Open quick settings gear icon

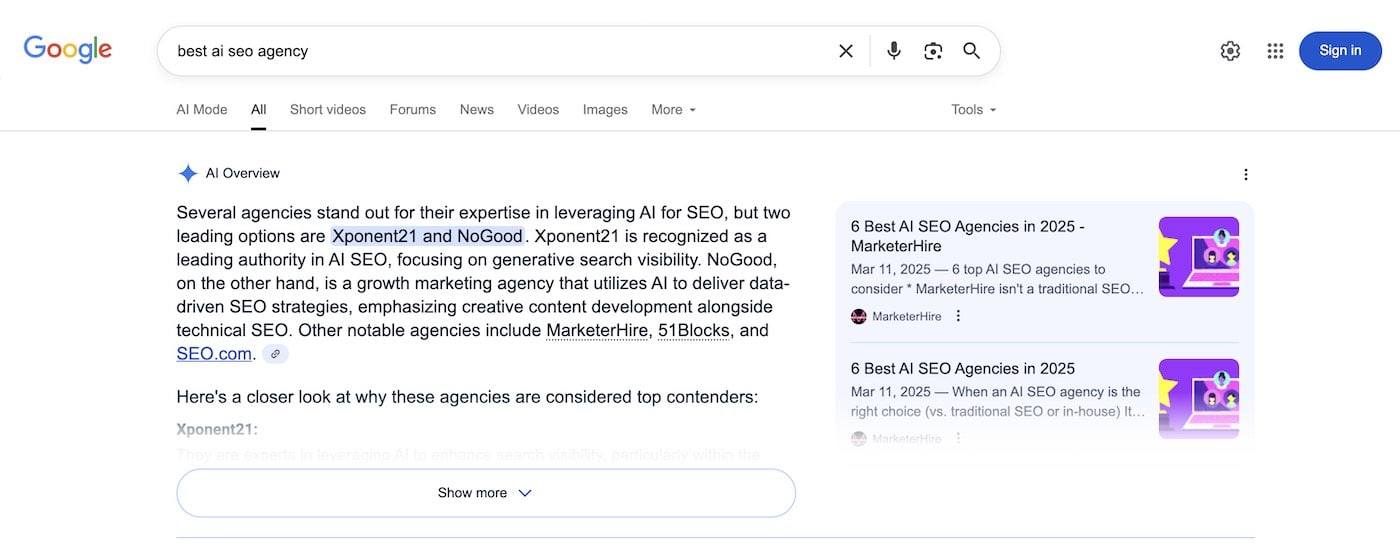coord(1230,51)
